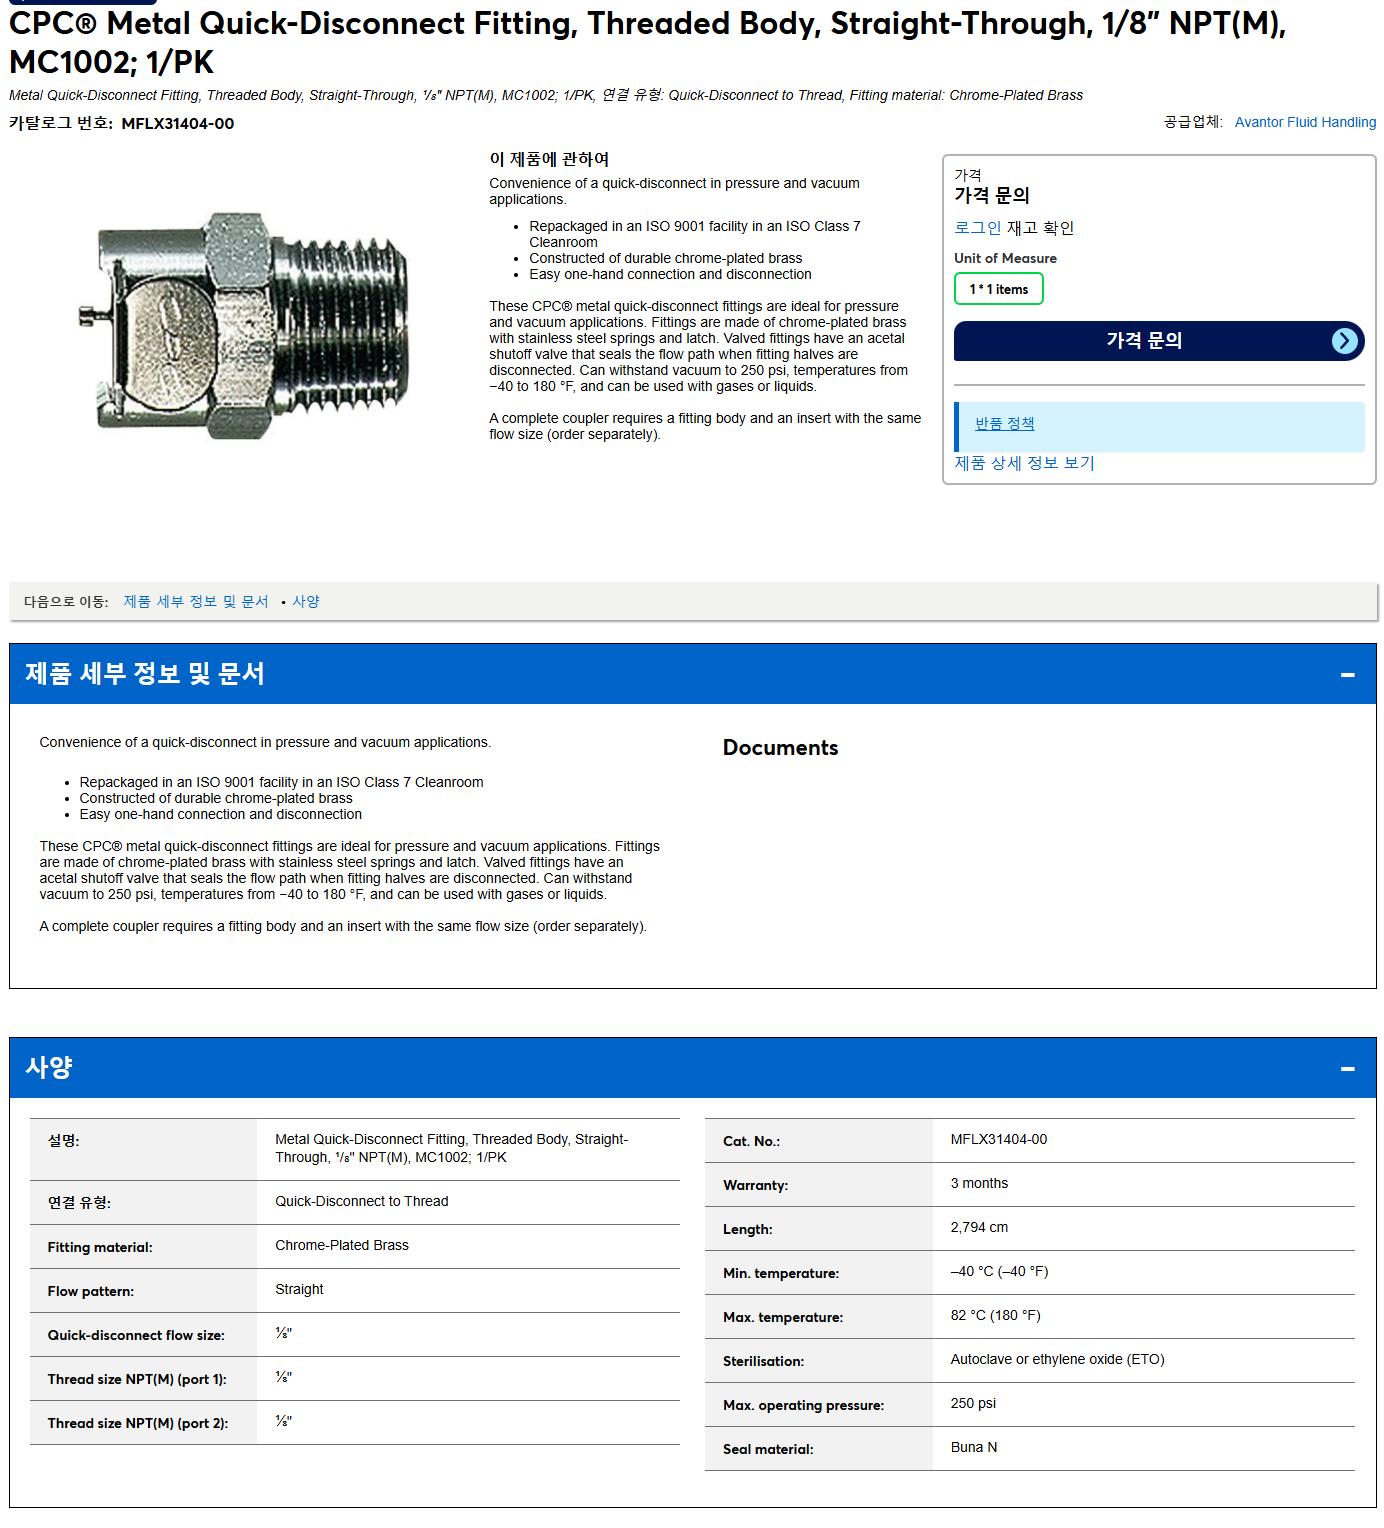Click the quick-disconnect fitting product image
Screen dimensions: 1384x1528
[244, 324]
